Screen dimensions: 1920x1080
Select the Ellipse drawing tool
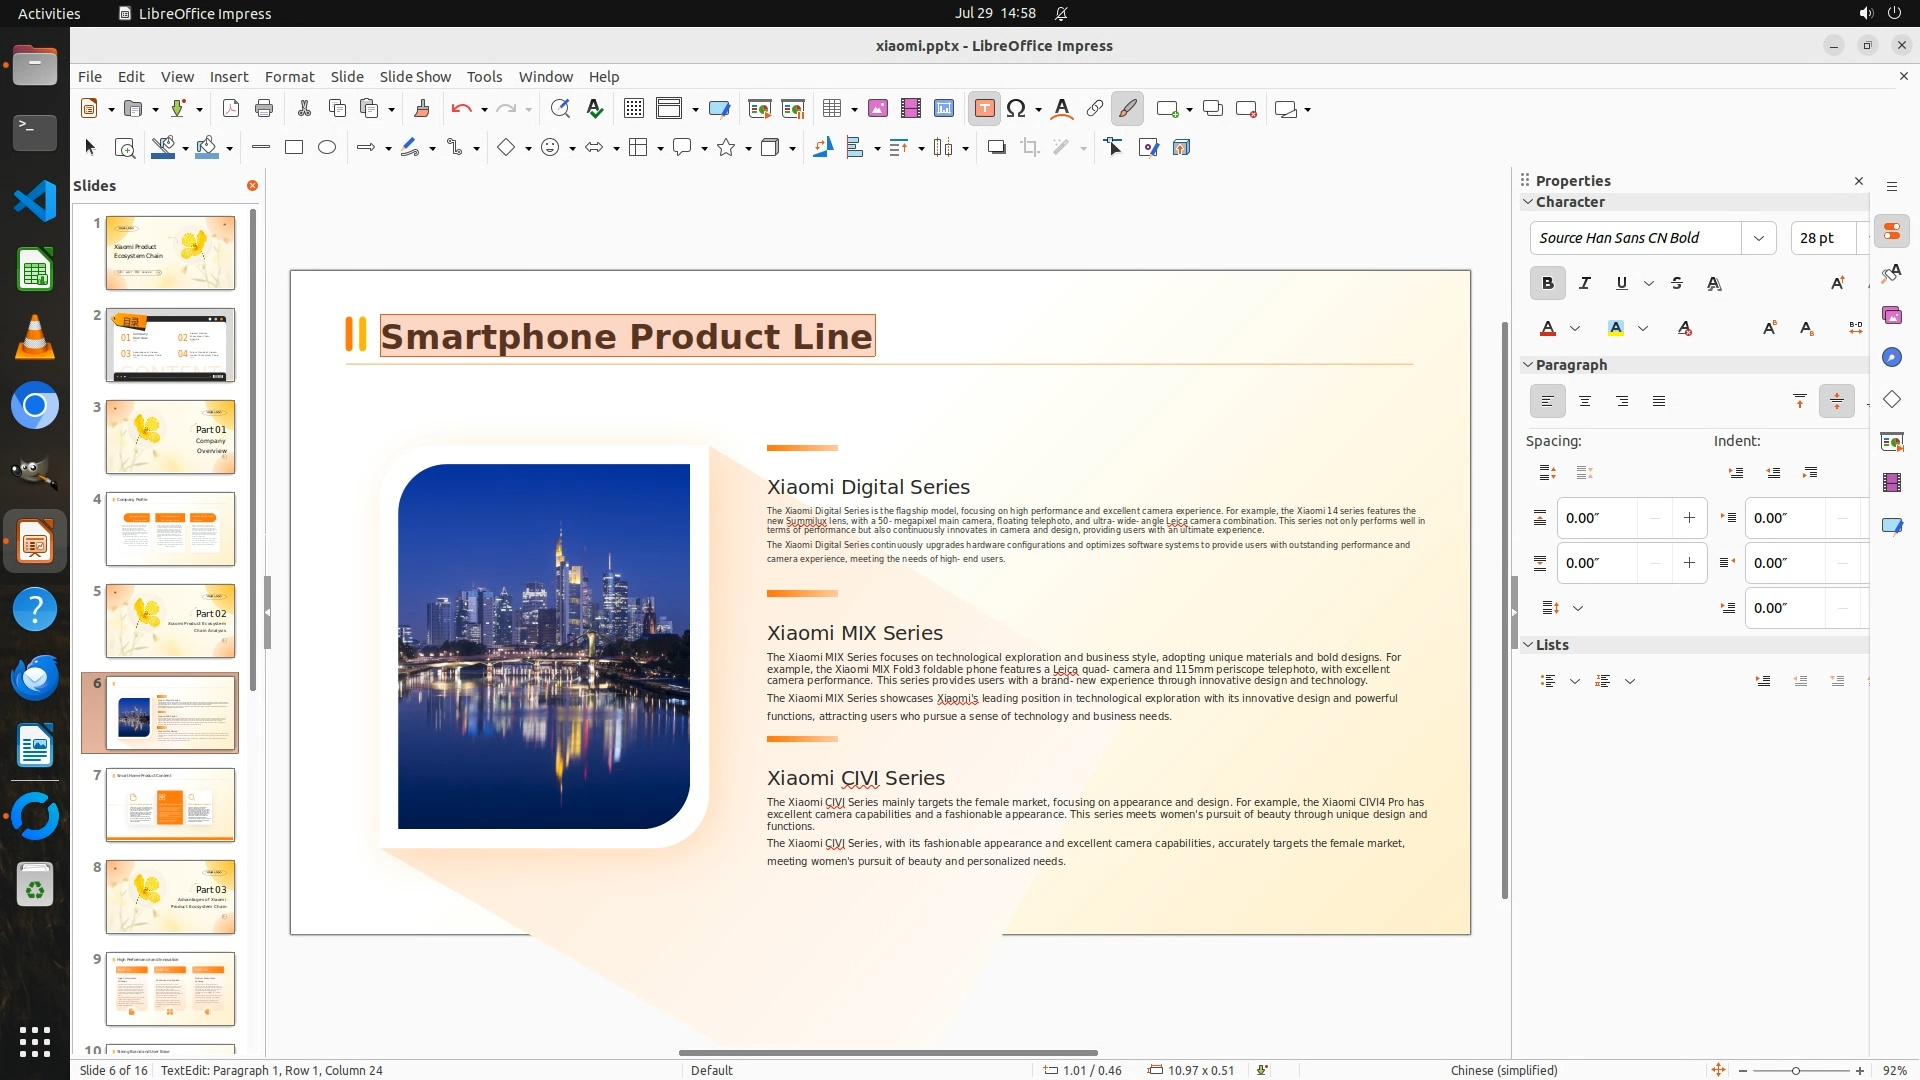(327, 148)
